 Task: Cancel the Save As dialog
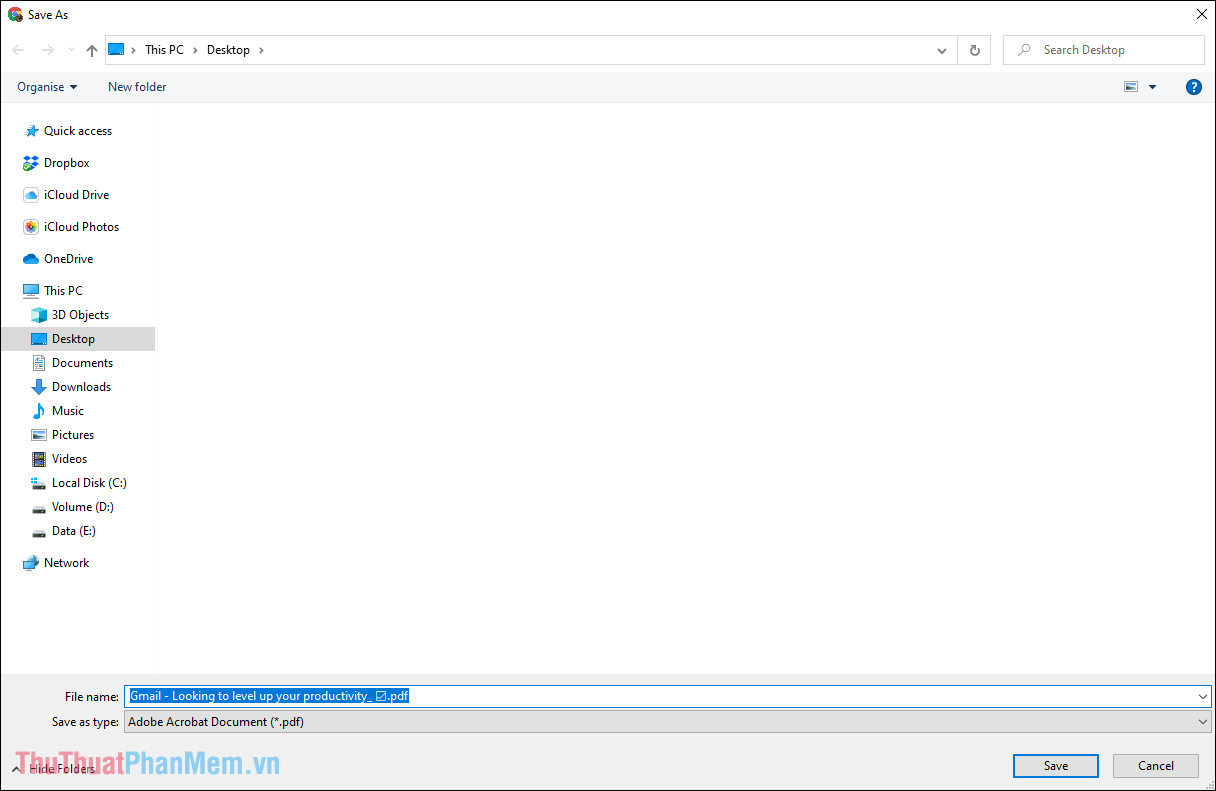[x=1156, y=766]
